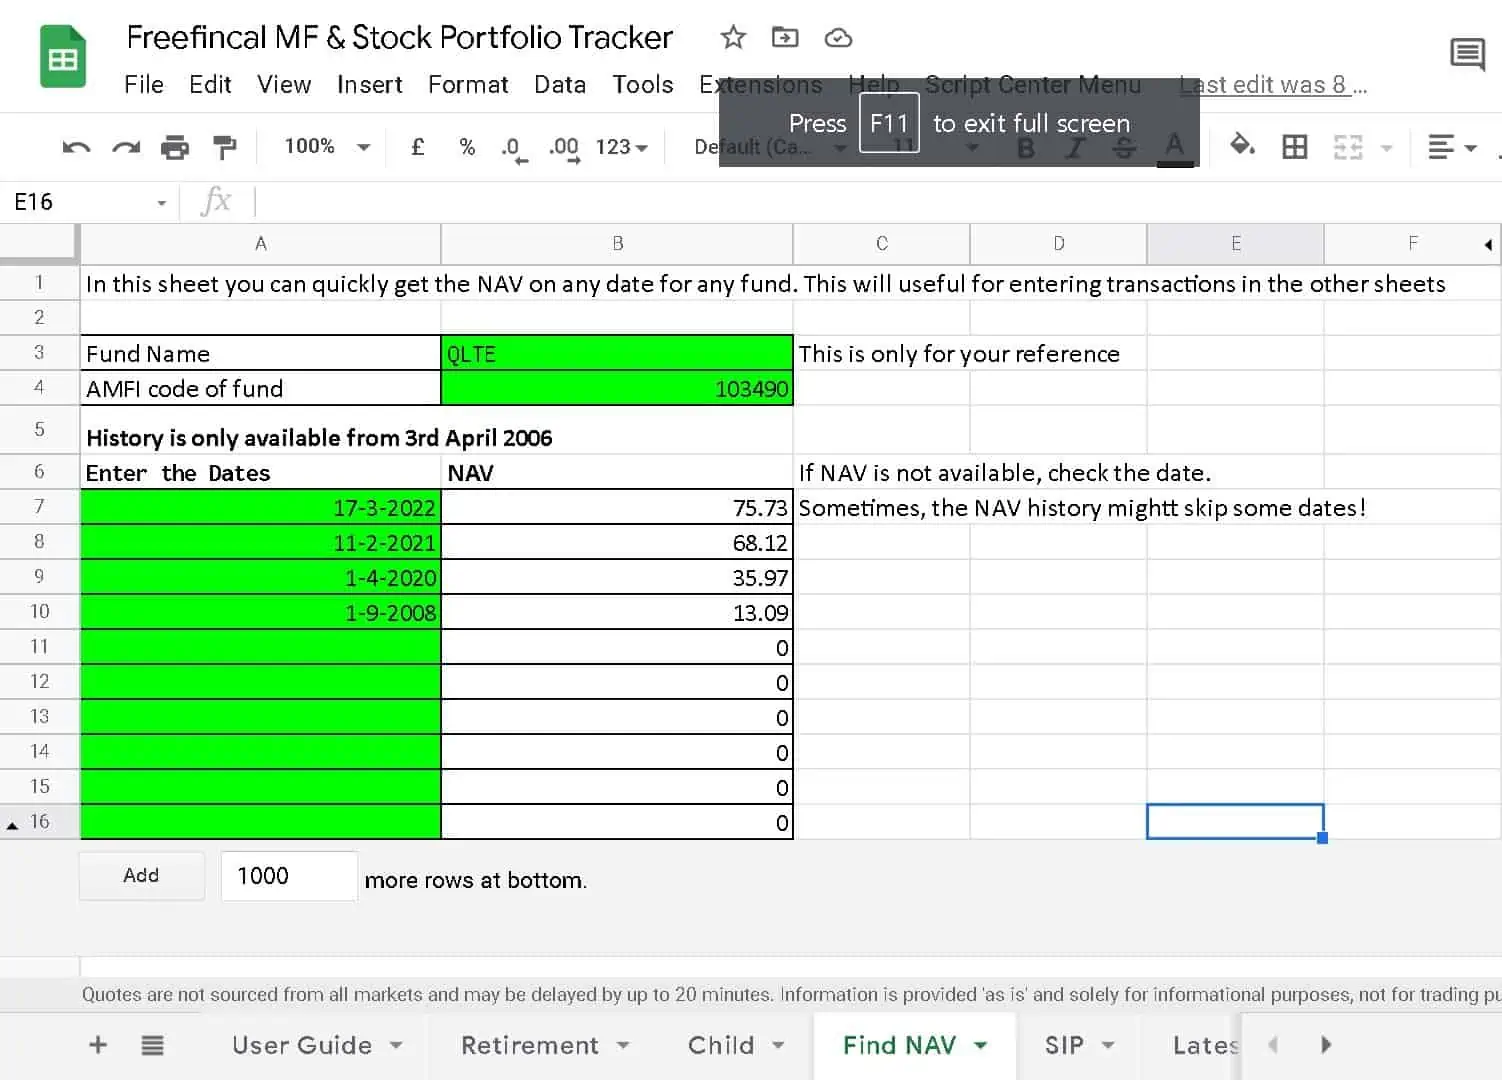1502x1080 pixels.
Task: Select the green date cell 17-3-2022
Action: (261, 507)
